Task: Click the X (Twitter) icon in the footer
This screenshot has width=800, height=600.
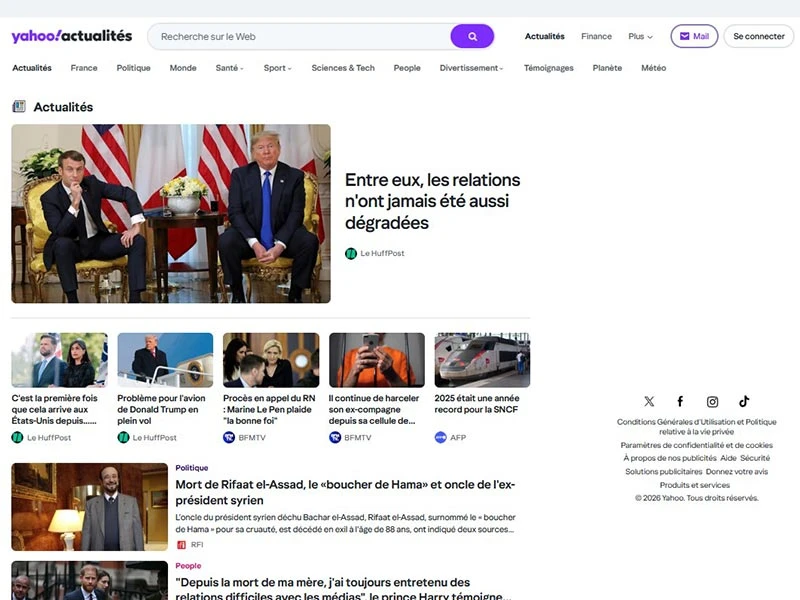Action: coord(649,402)
